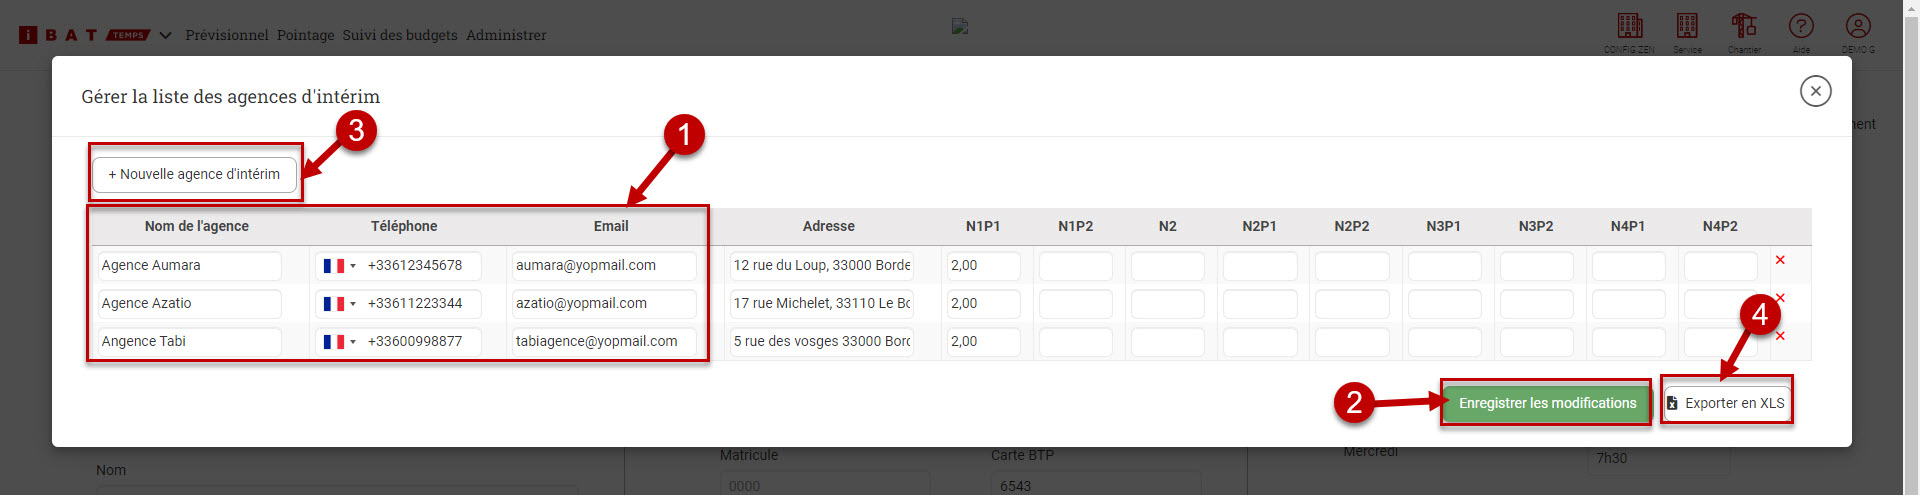Edit address 5 rue des vosges field

coord(822,342)
